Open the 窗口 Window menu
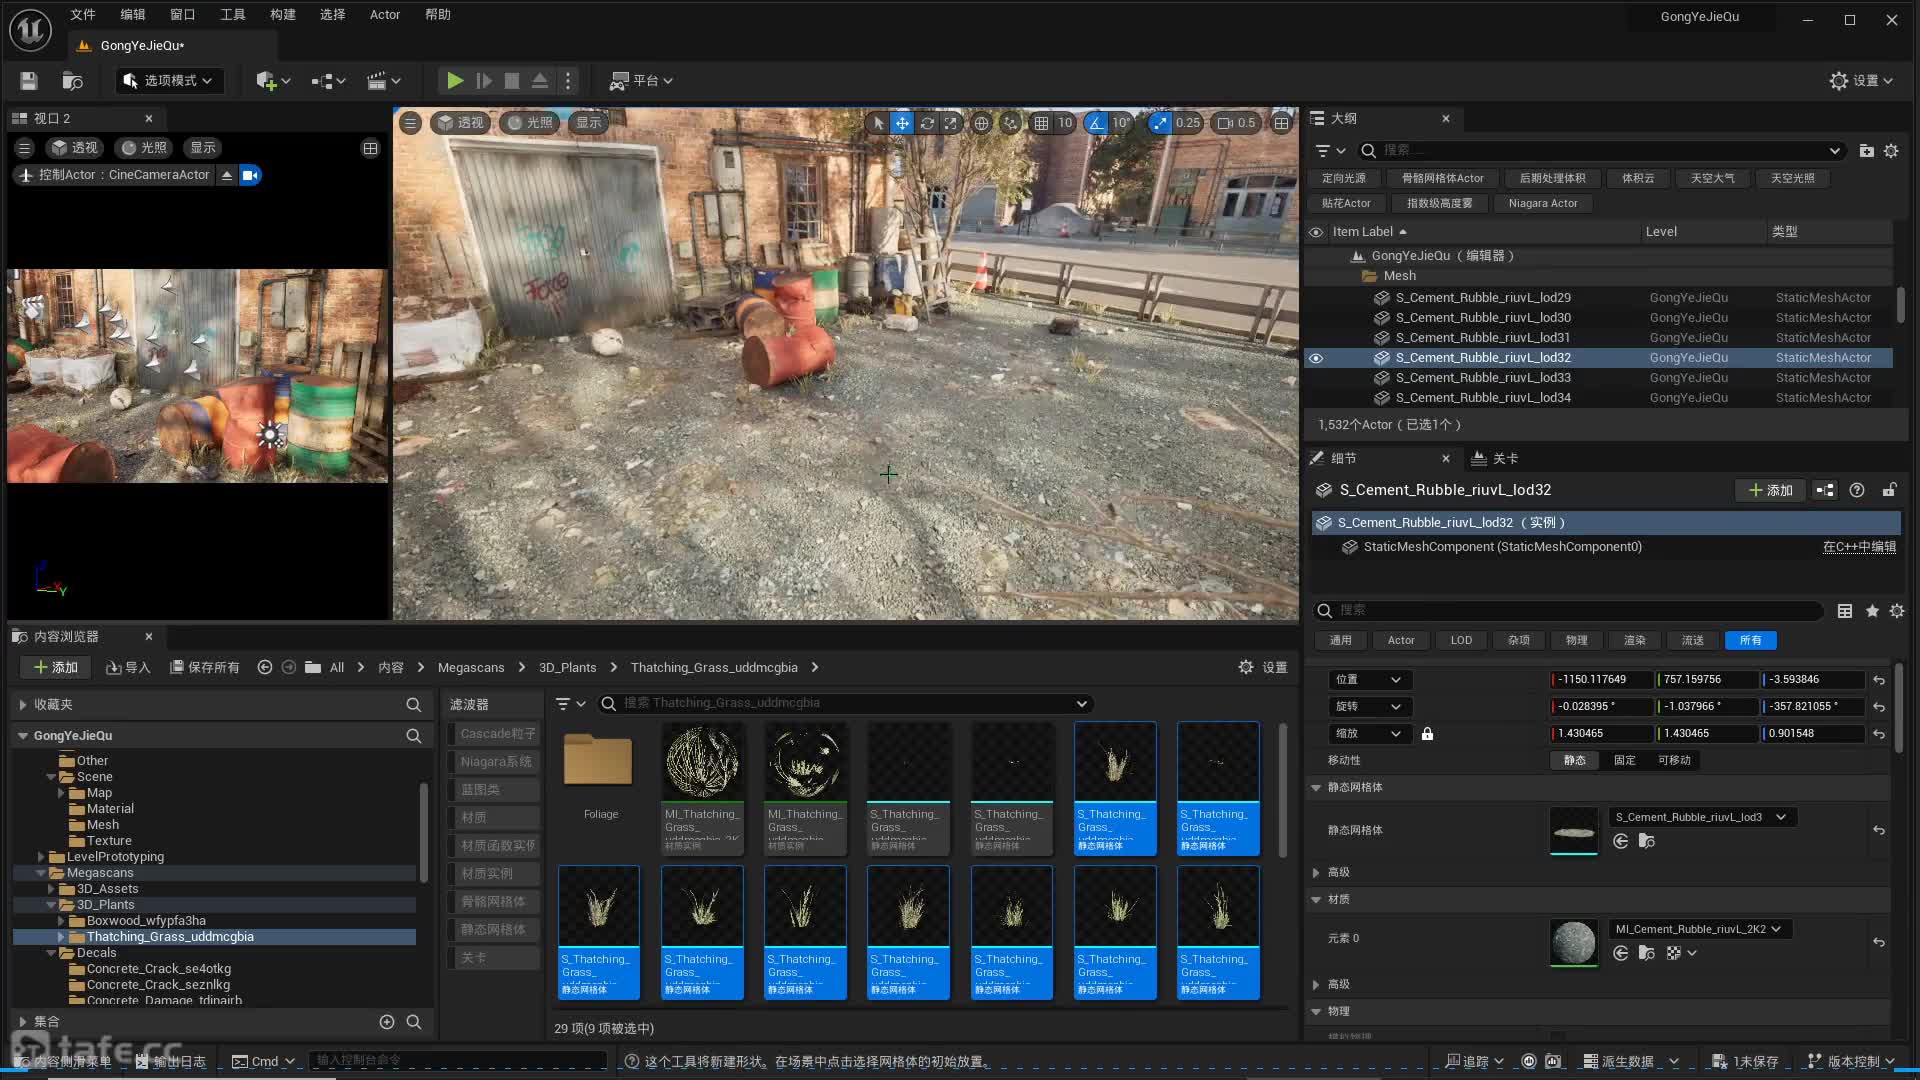 (182, 15)
